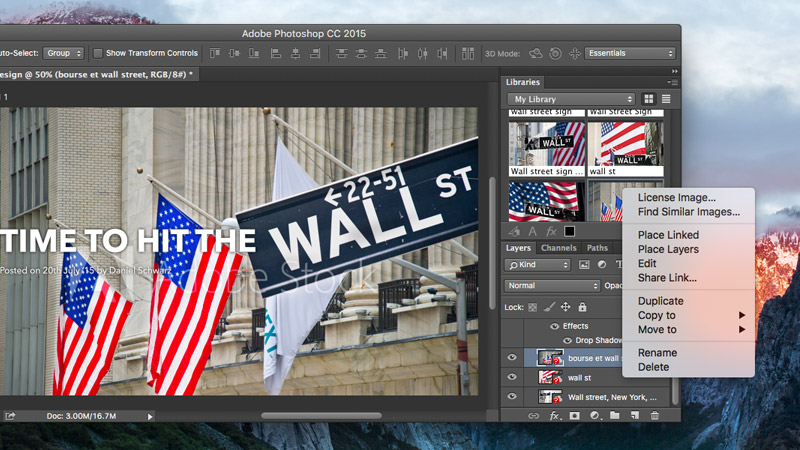Open the Essentials workspace dropdown
The width and height of the screenshot is (800, 450).
[630, 53]
